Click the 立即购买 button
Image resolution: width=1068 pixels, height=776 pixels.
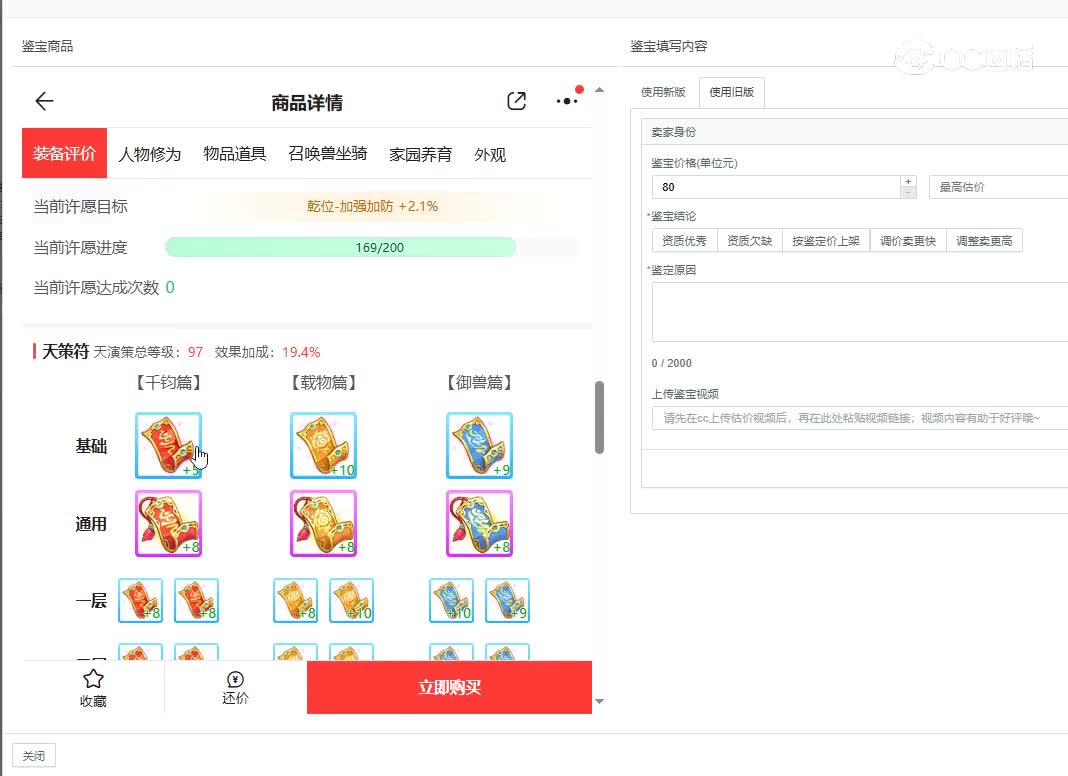tap(450, 687)
